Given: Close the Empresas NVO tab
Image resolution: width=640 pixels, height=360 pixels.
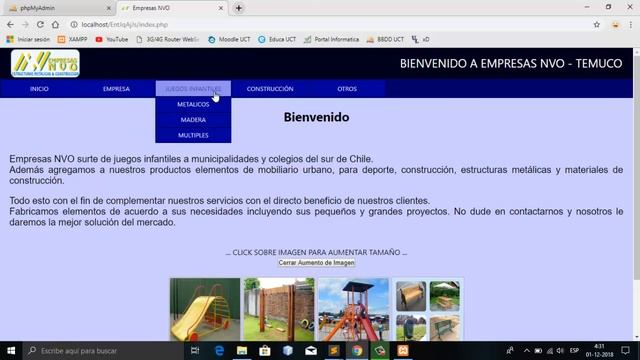Looking at the screenshot, I should (x=220, y=8).
